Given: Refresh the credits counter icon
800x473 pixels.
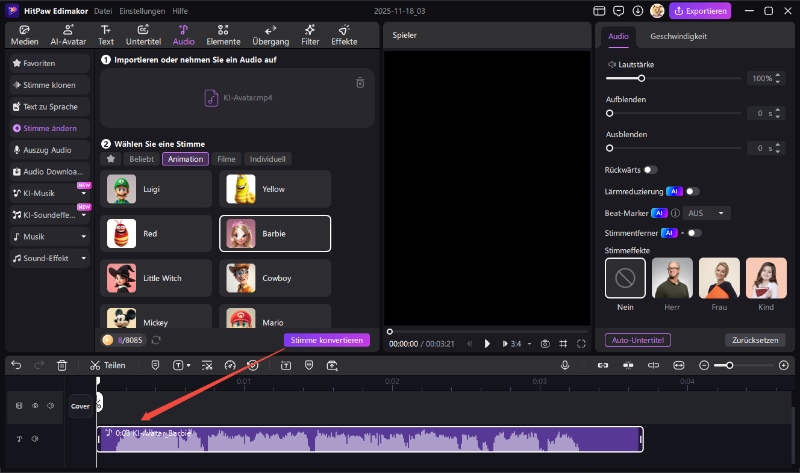Looking at the screenshot, I should 156,340.
